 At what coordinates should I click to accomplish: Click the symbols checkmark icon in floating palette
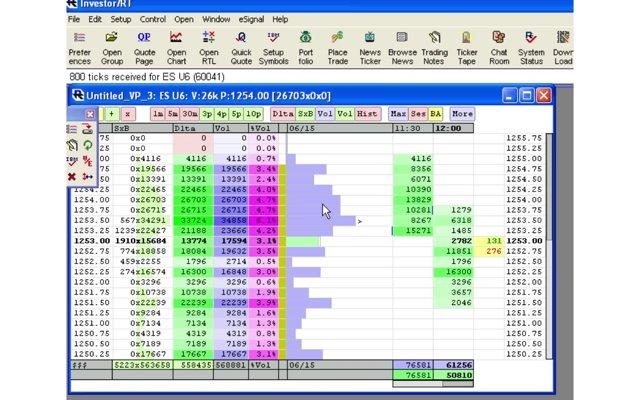[72, 161]
